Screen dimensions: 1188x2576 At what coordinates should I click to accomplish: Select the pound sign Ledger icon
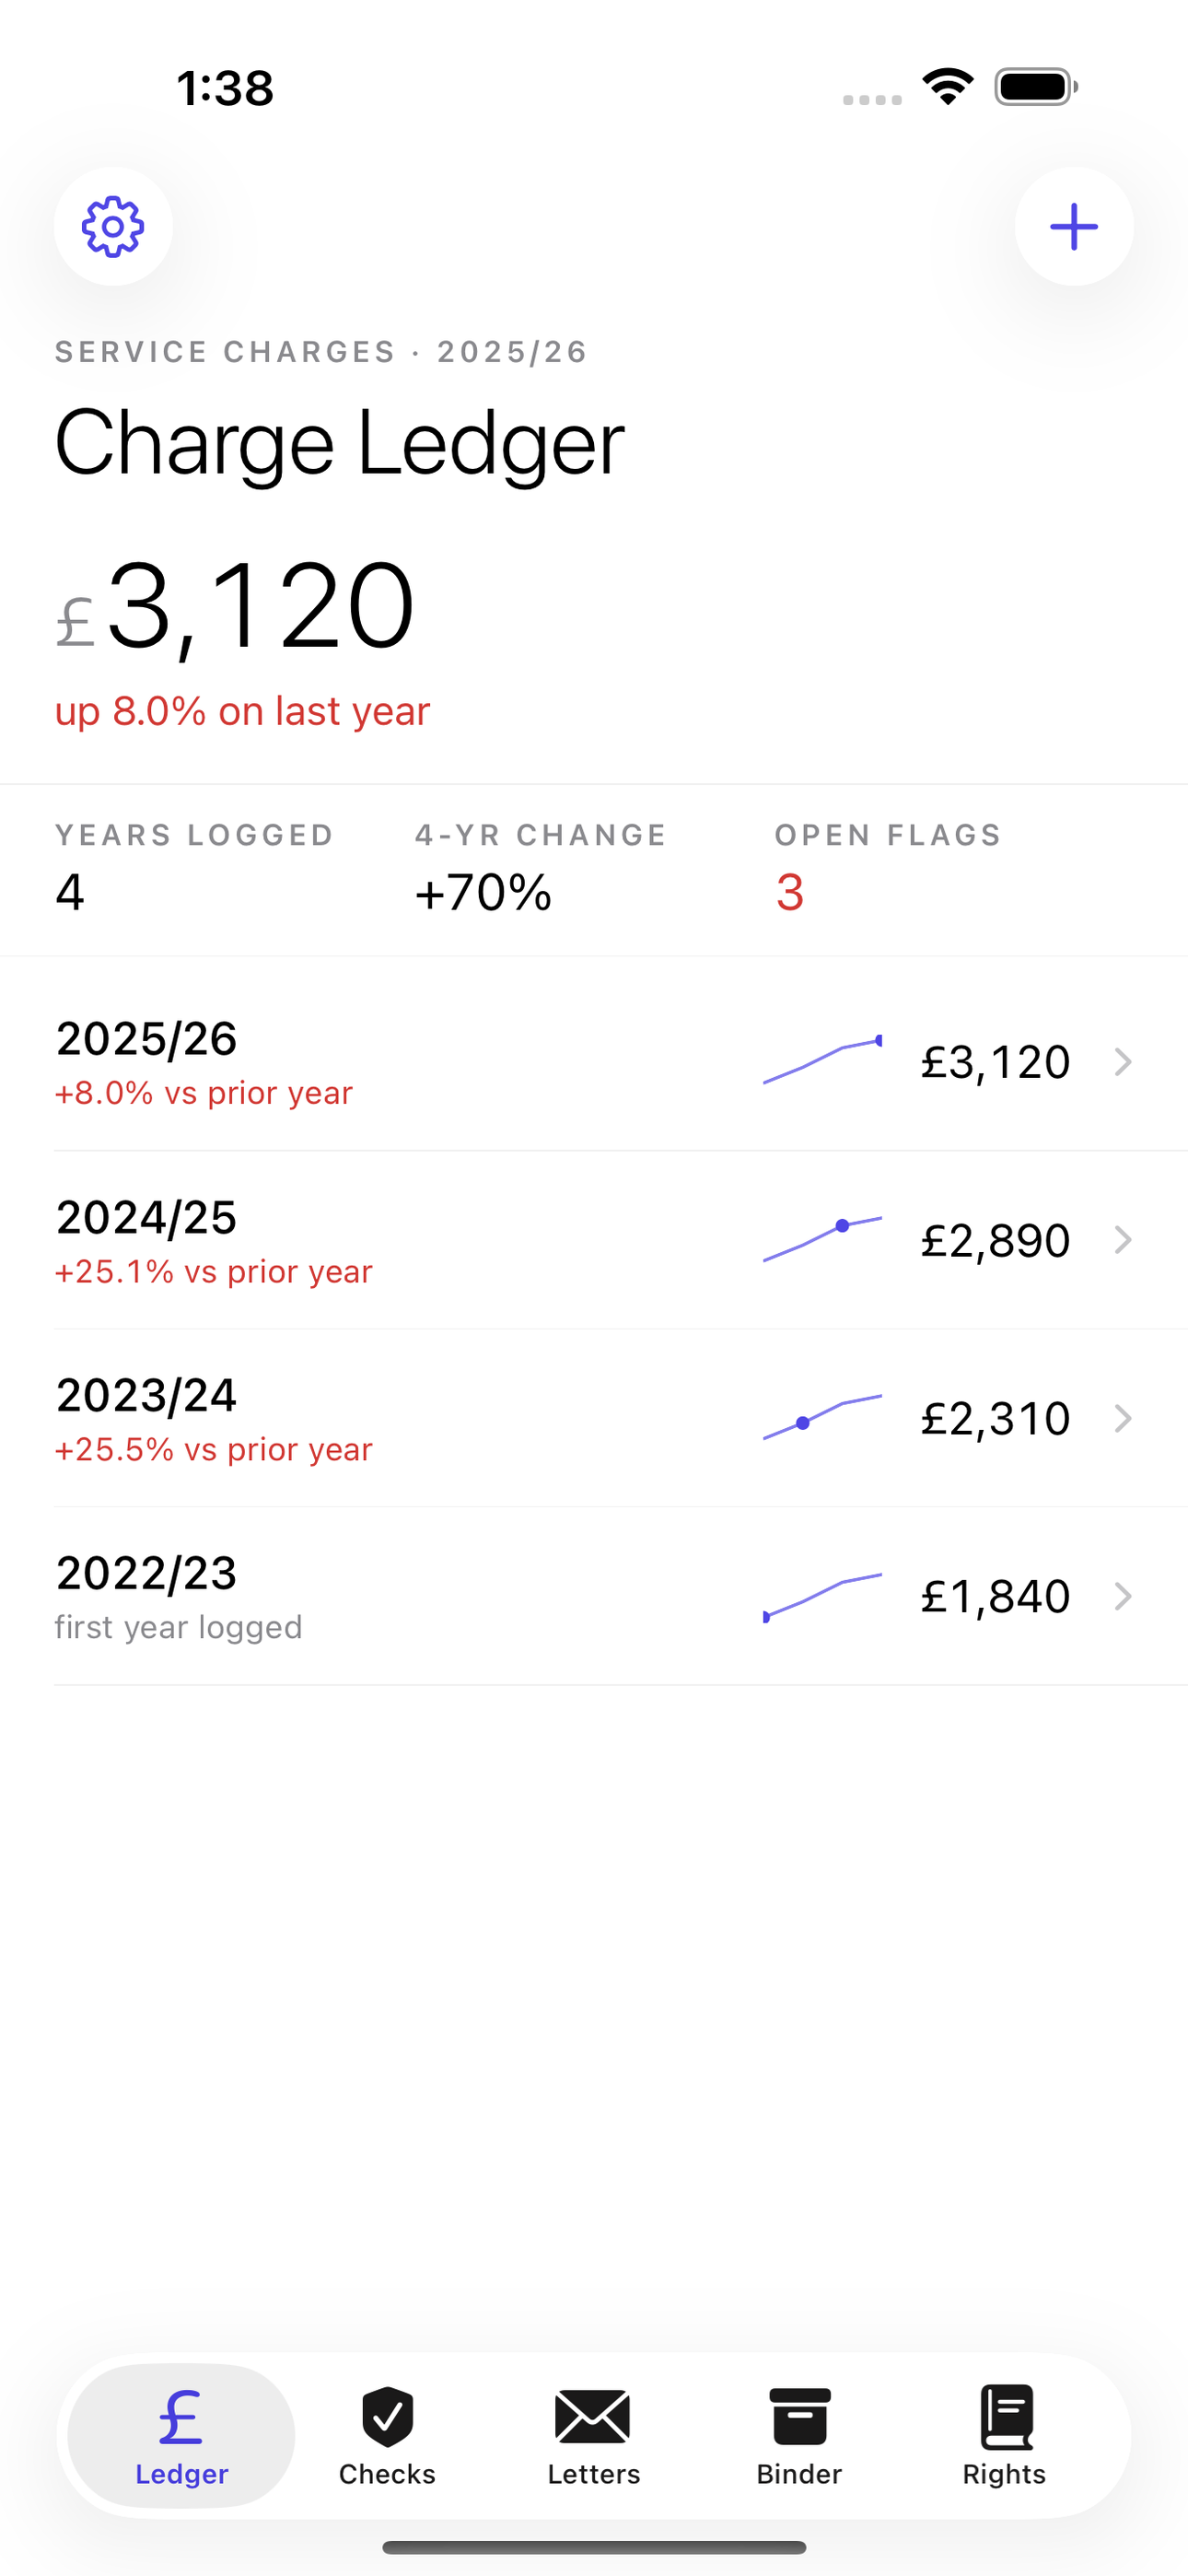coord(181,2417)
